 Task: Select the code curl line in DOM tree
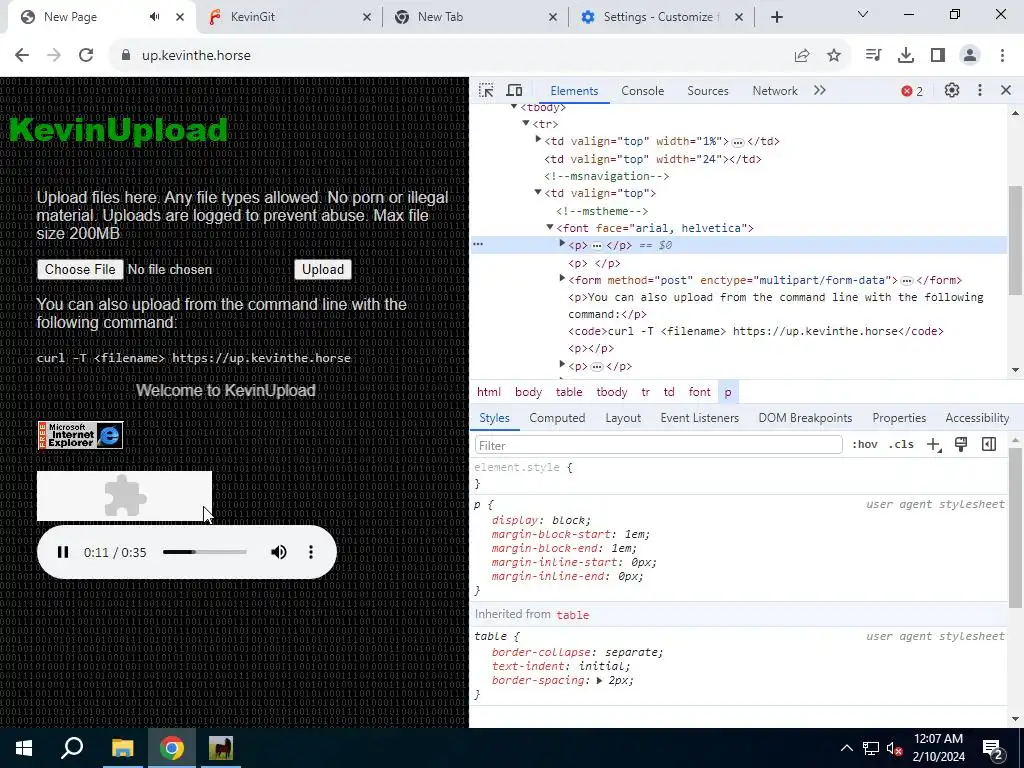tap(756, 332)
